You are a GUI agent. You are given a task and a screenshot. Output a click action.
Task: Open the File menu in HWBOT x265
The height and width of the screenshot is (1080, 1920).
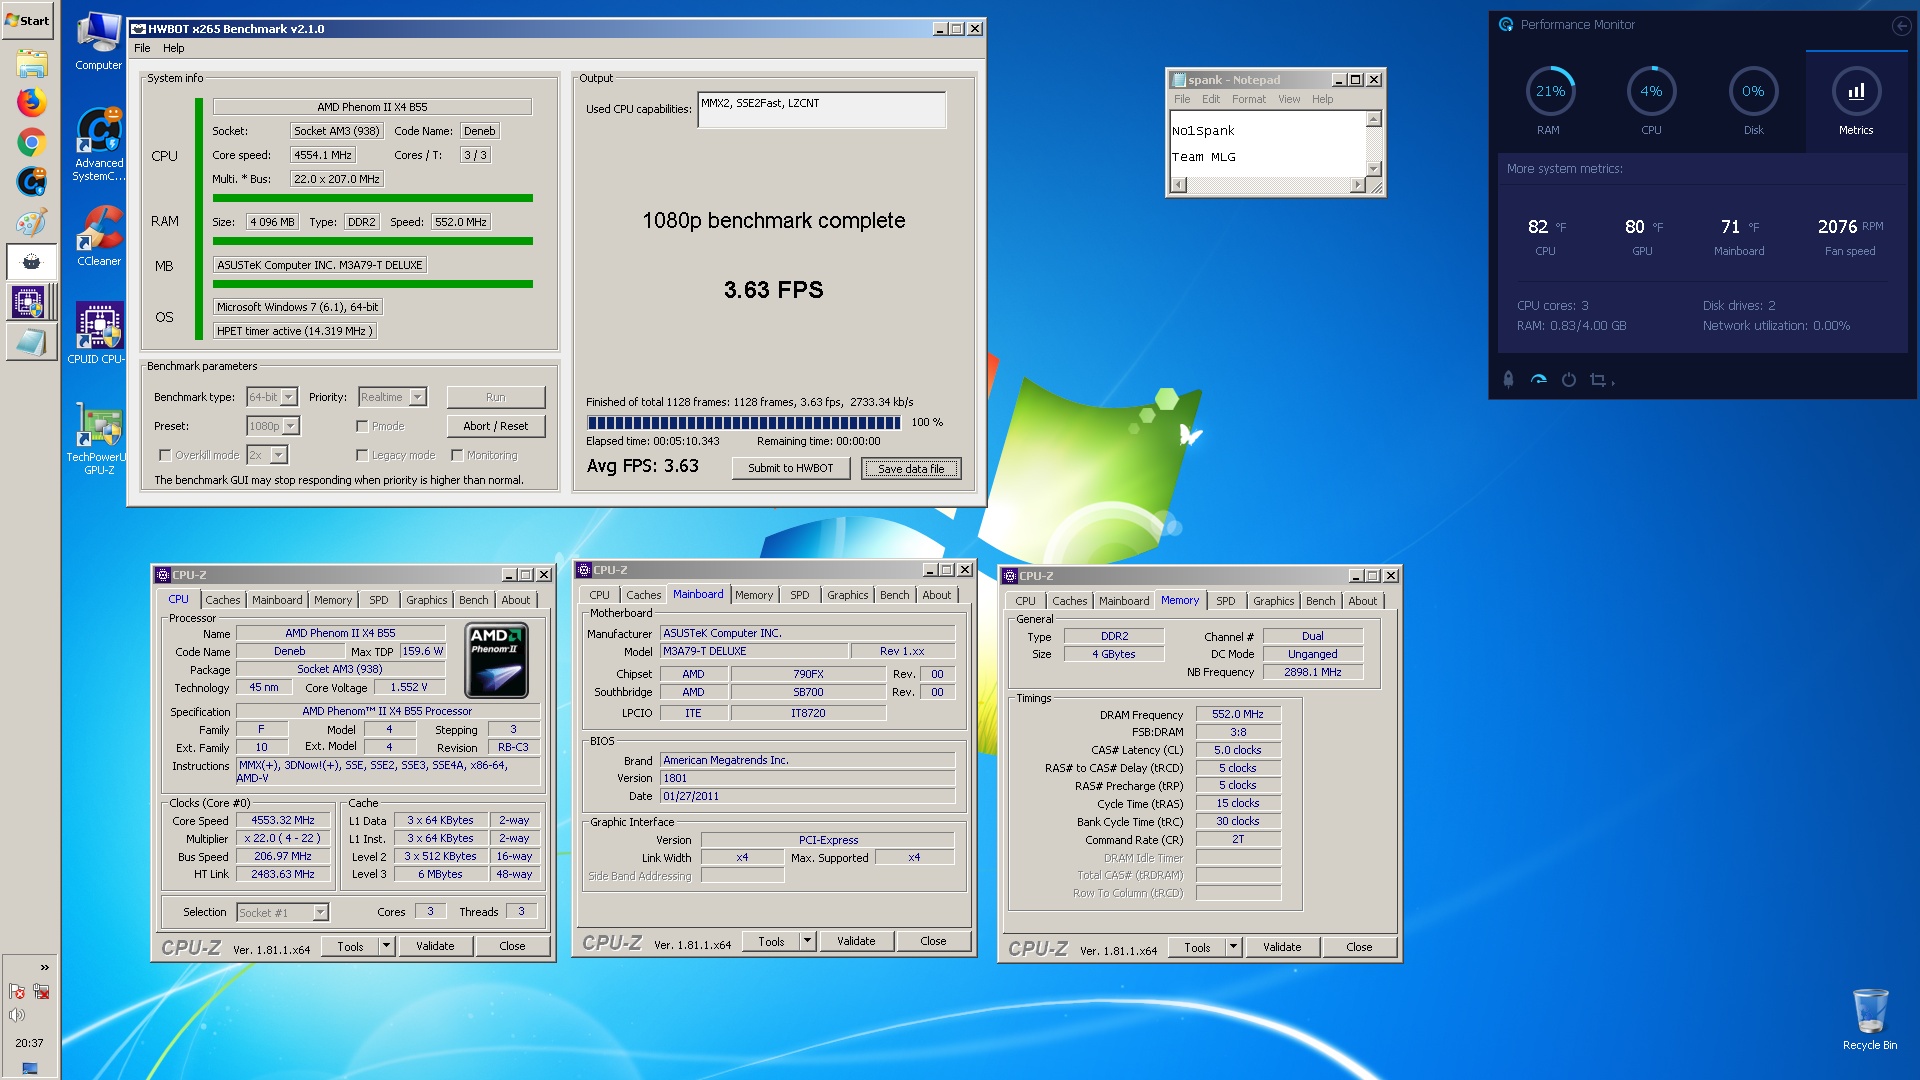pos(142,48)
